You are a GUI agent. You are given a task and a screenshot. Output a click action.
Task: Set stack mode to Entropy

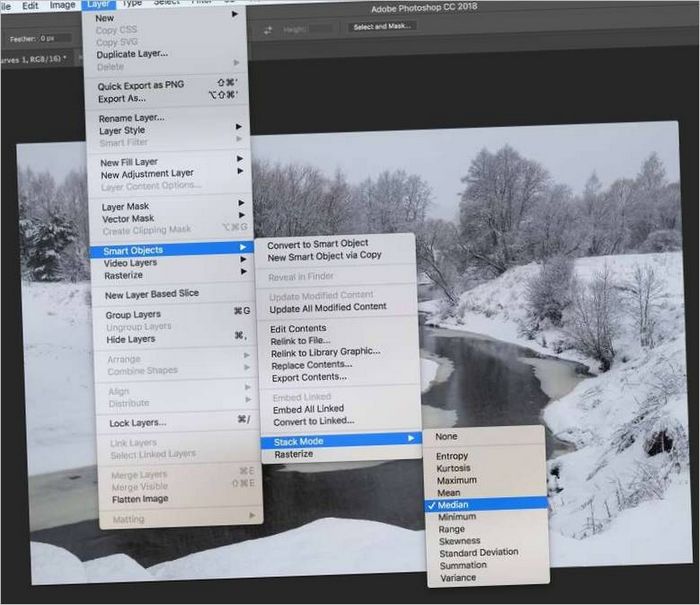484,456
